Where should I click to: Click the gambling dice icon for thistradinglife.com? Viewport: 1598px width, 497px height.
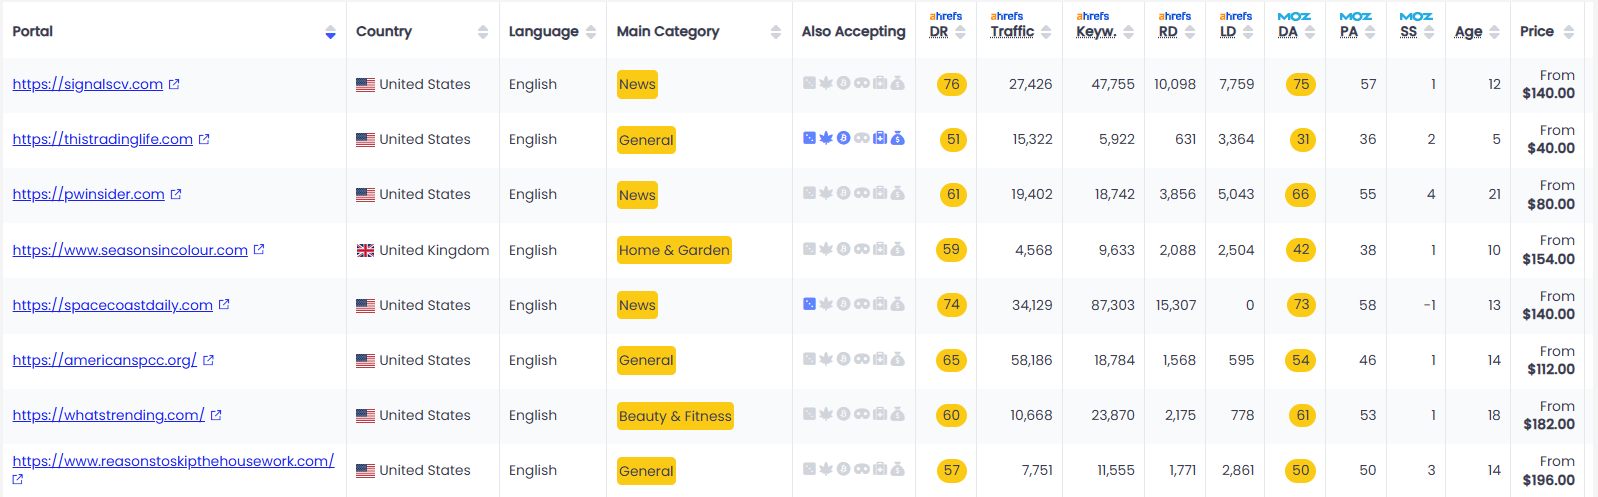[x=809, y=138]
